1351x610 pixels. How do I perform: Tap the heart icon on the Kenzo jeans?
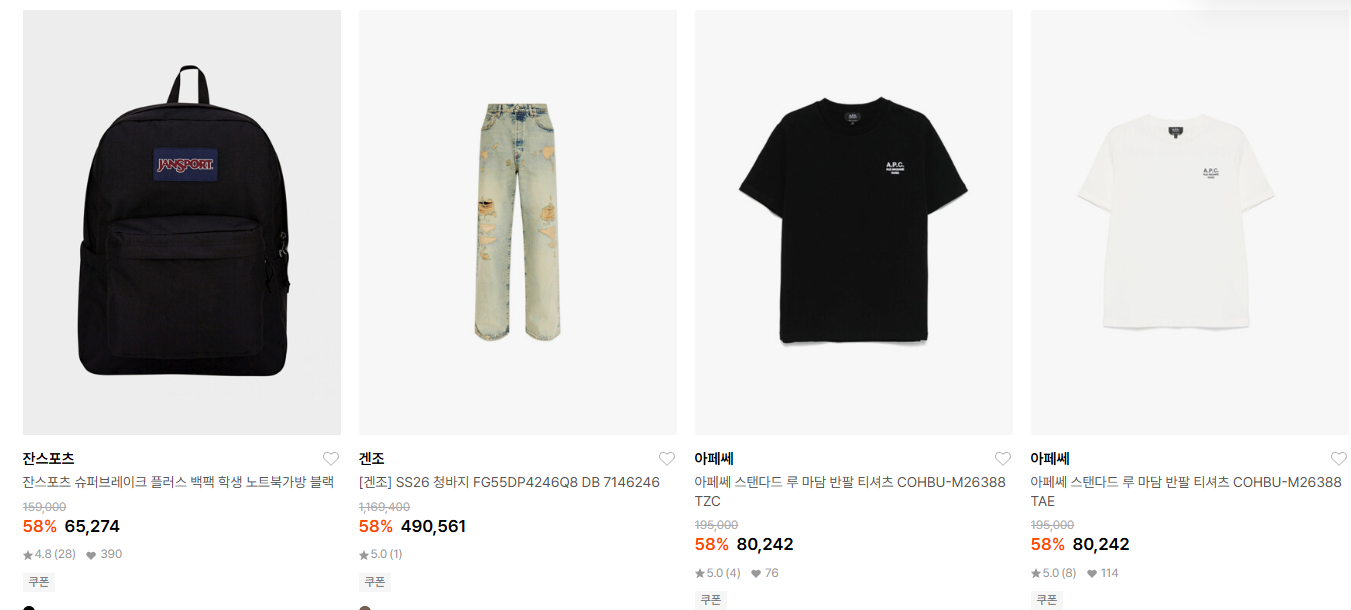pos(667,459)
